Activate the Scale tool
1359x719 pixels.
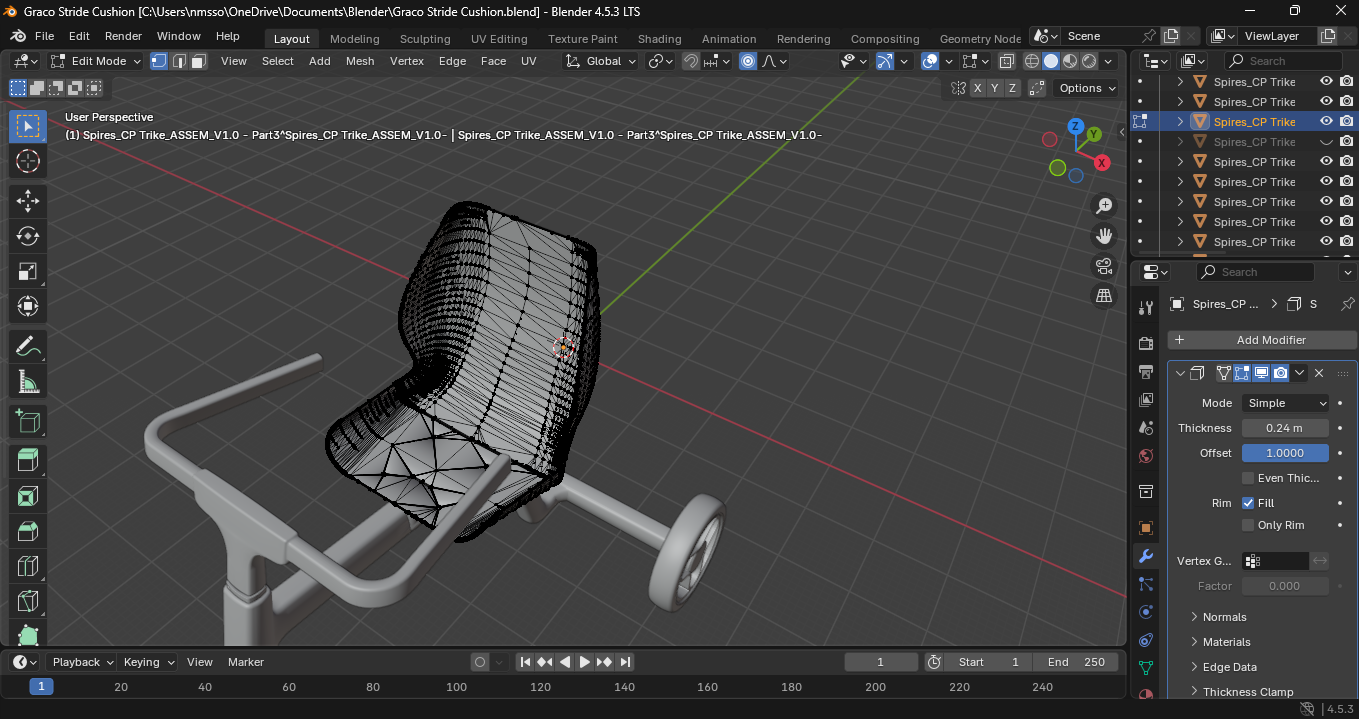[28, 271]
